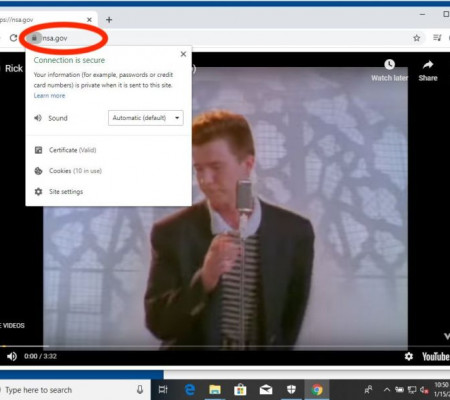The width and height of the screenshot is (450, 400).
Task: Click the muted volume tray icon
Action: point(424,389)
